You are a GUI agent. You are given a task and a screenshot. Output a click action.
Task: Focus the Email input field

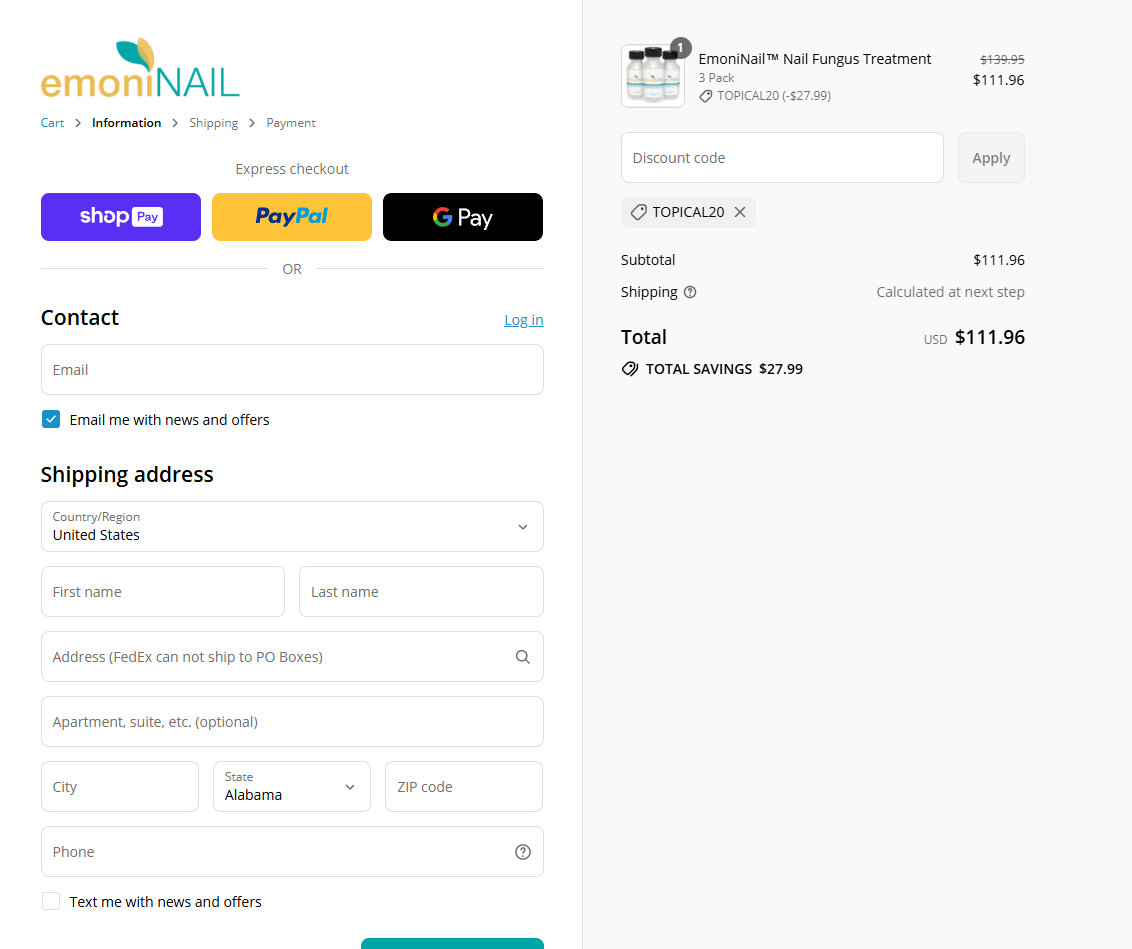point(292,369)
